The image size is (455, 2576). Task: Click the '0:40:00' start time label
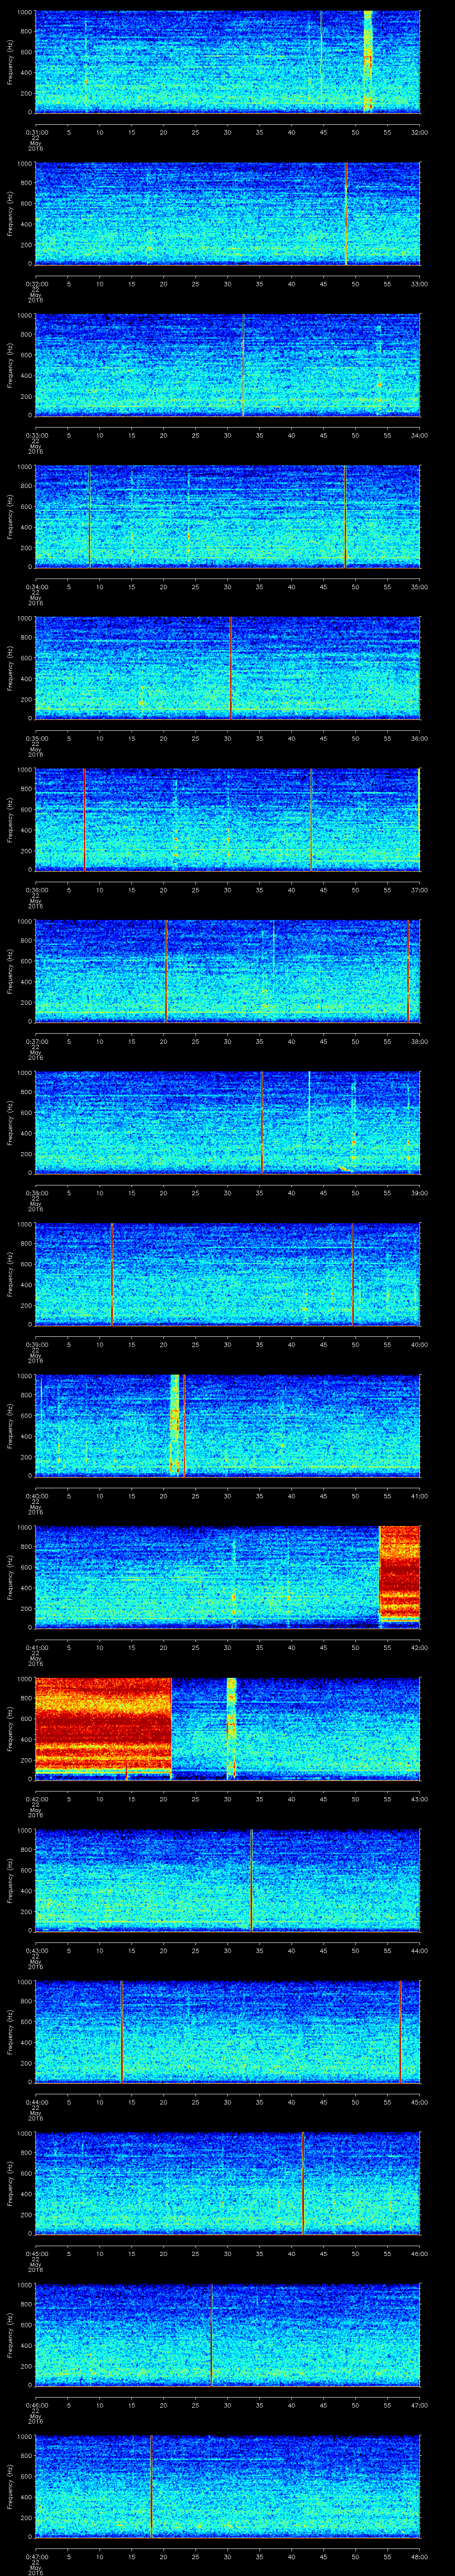[x=36, y=1495]
